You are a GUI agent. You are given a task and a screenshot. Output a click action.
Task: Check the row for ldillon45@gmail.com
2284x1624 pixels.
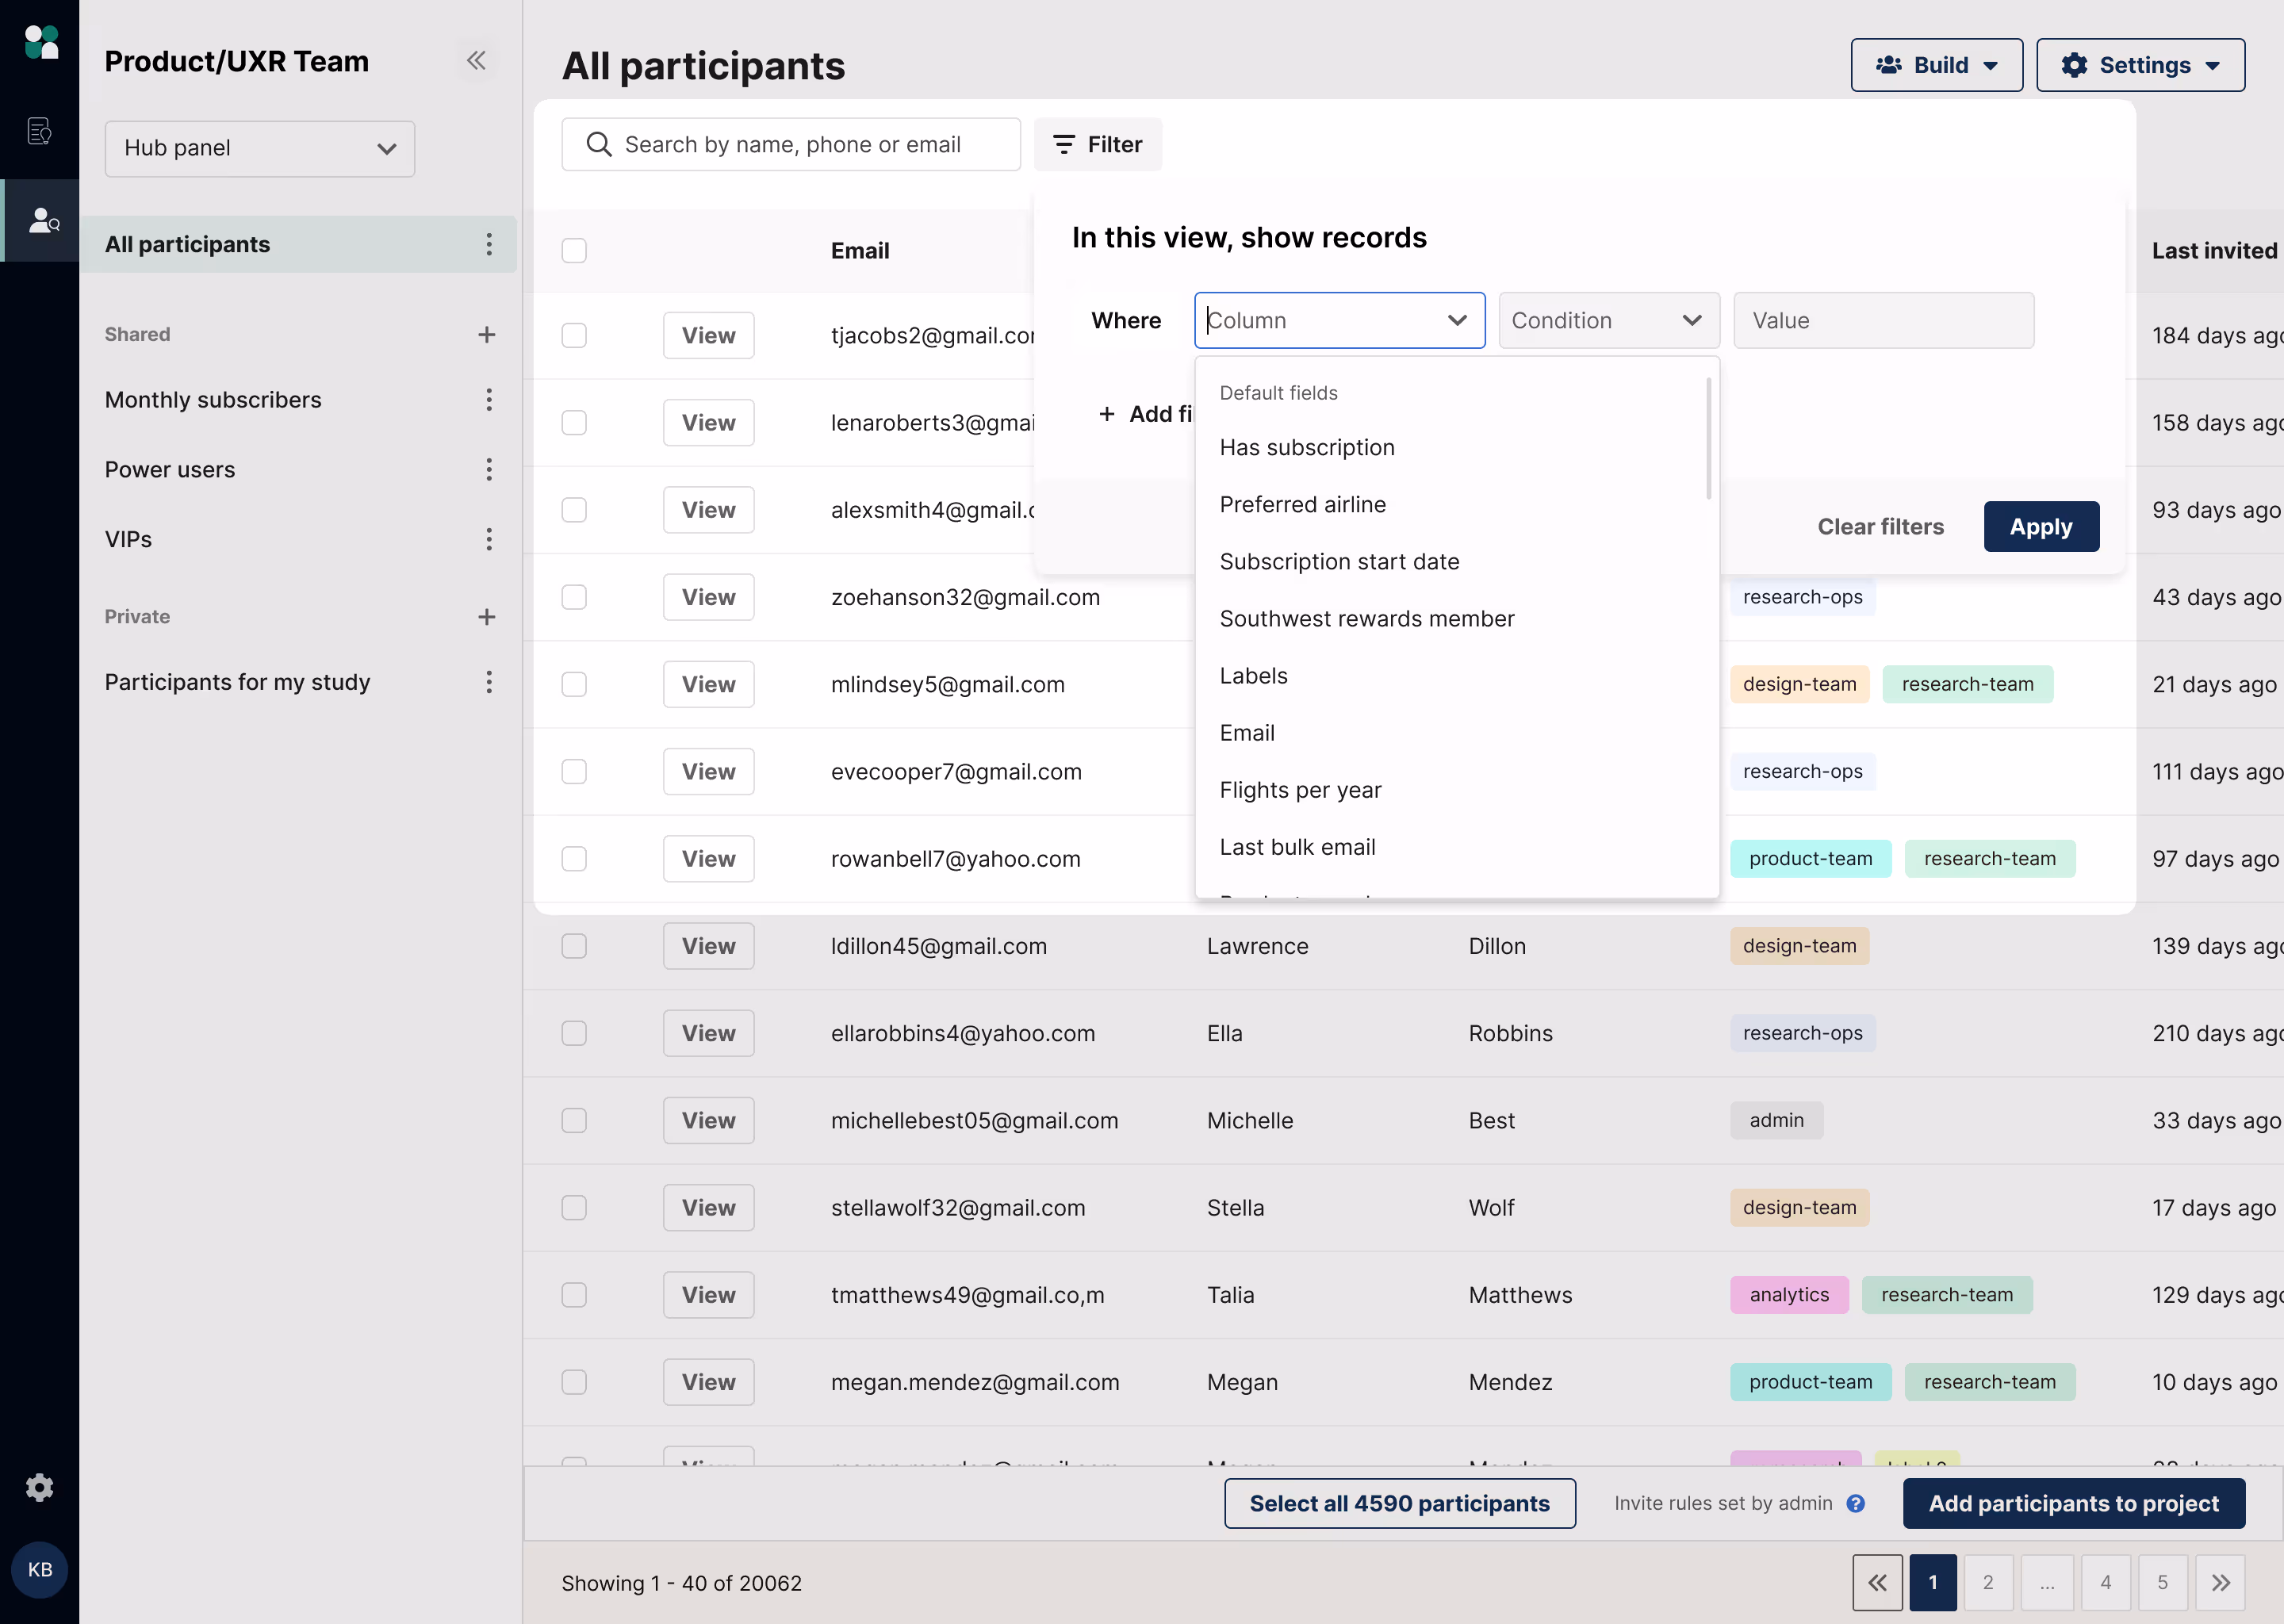pyautogui.click(x=574, y=946)
